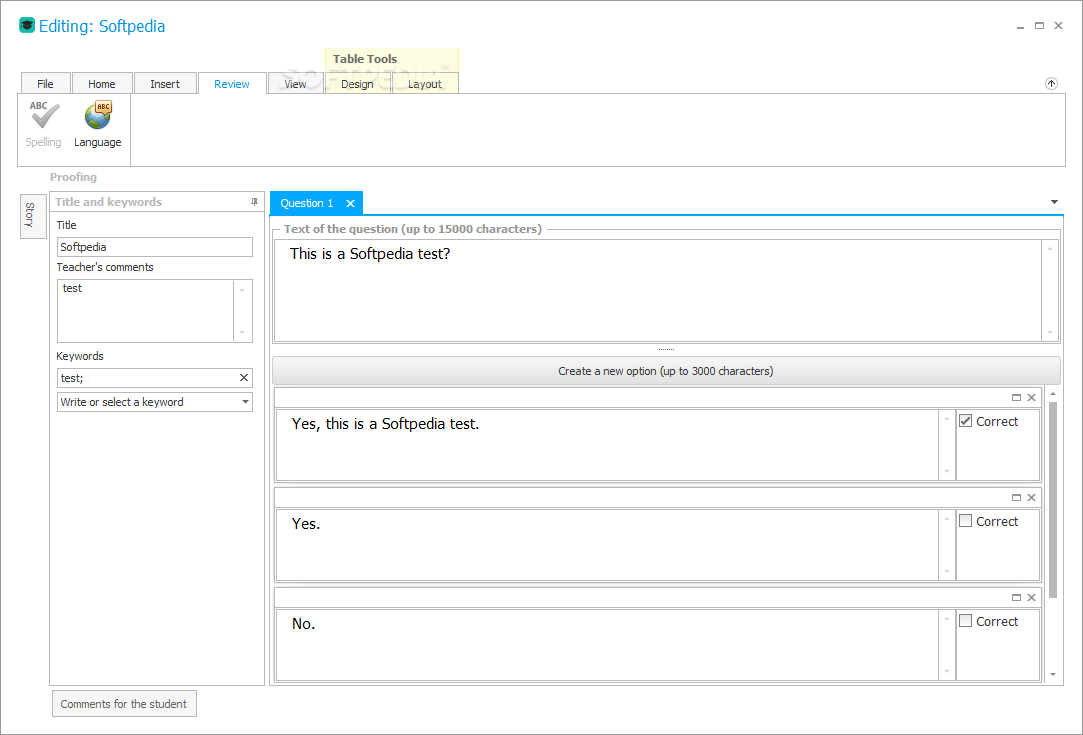Viewport: 1083px width, 735px height.
Task: Mark the 'Yes.' option as Correct
Action: click(966, 521)
